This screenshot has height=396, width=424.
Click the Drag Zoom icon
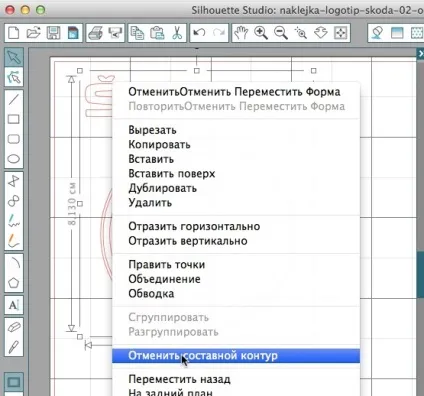pyautogui.click(x=321, y=33)
